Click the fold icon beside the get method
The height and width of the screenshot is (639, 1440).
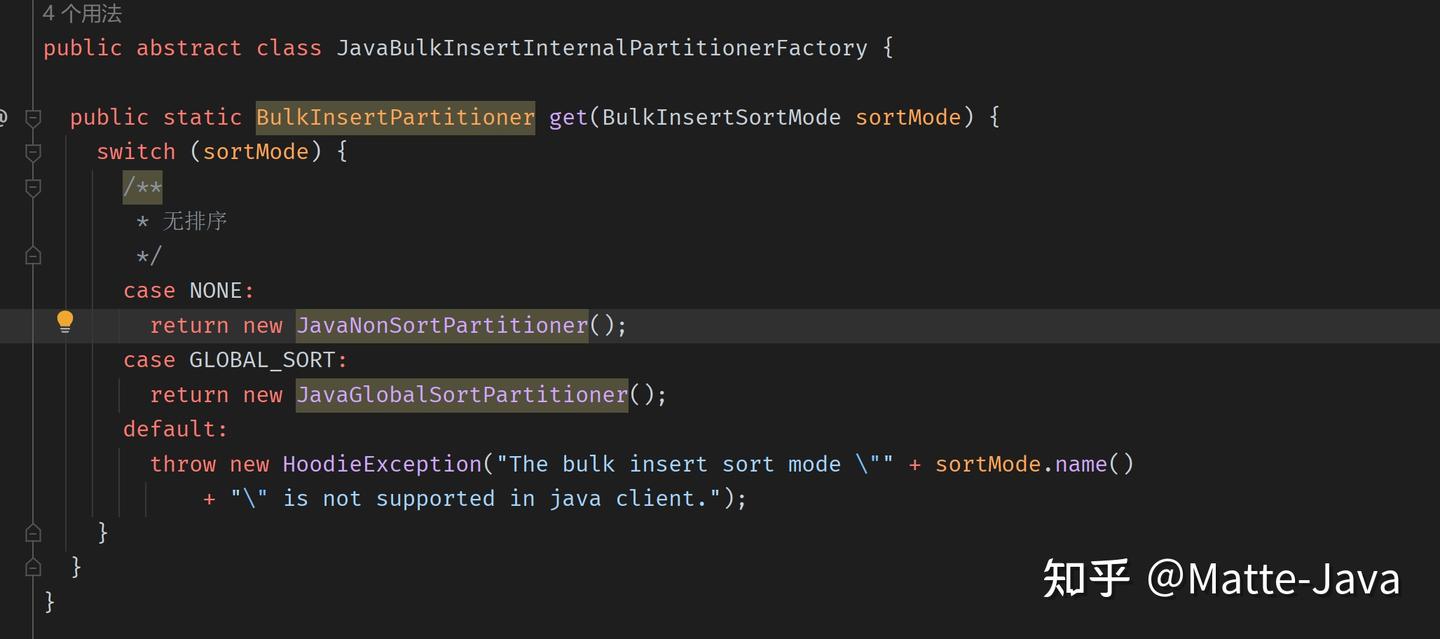point(33,117)
